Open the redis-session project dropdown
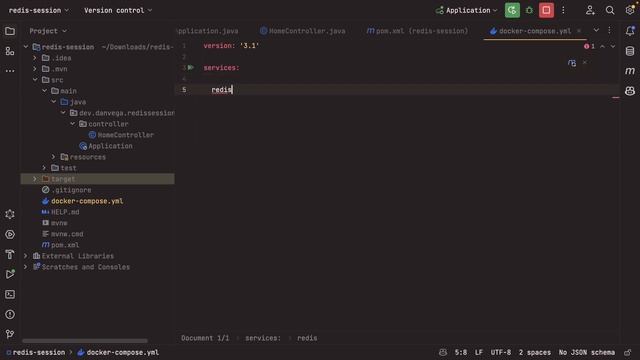 [x=38, y=10]
